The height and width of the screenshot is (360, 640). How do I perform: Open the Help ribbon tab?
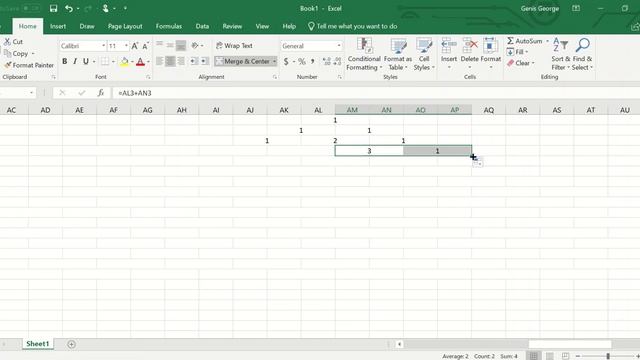[289, 26]
